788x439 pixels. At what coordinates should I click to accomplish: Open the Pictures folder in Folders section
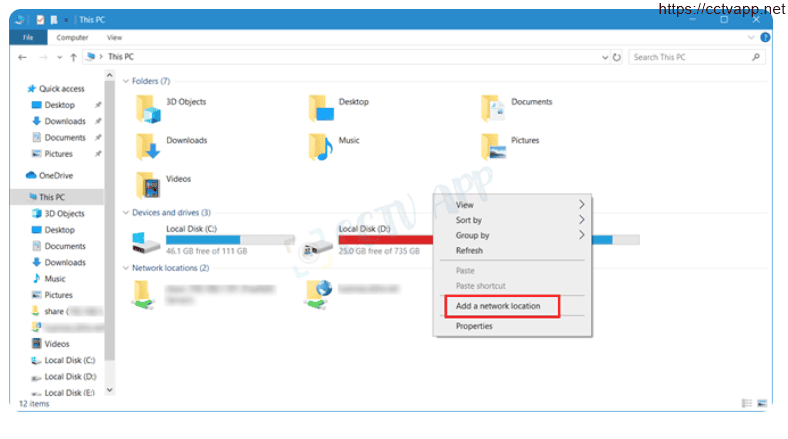pyautogui.click(x=492, y=146)
